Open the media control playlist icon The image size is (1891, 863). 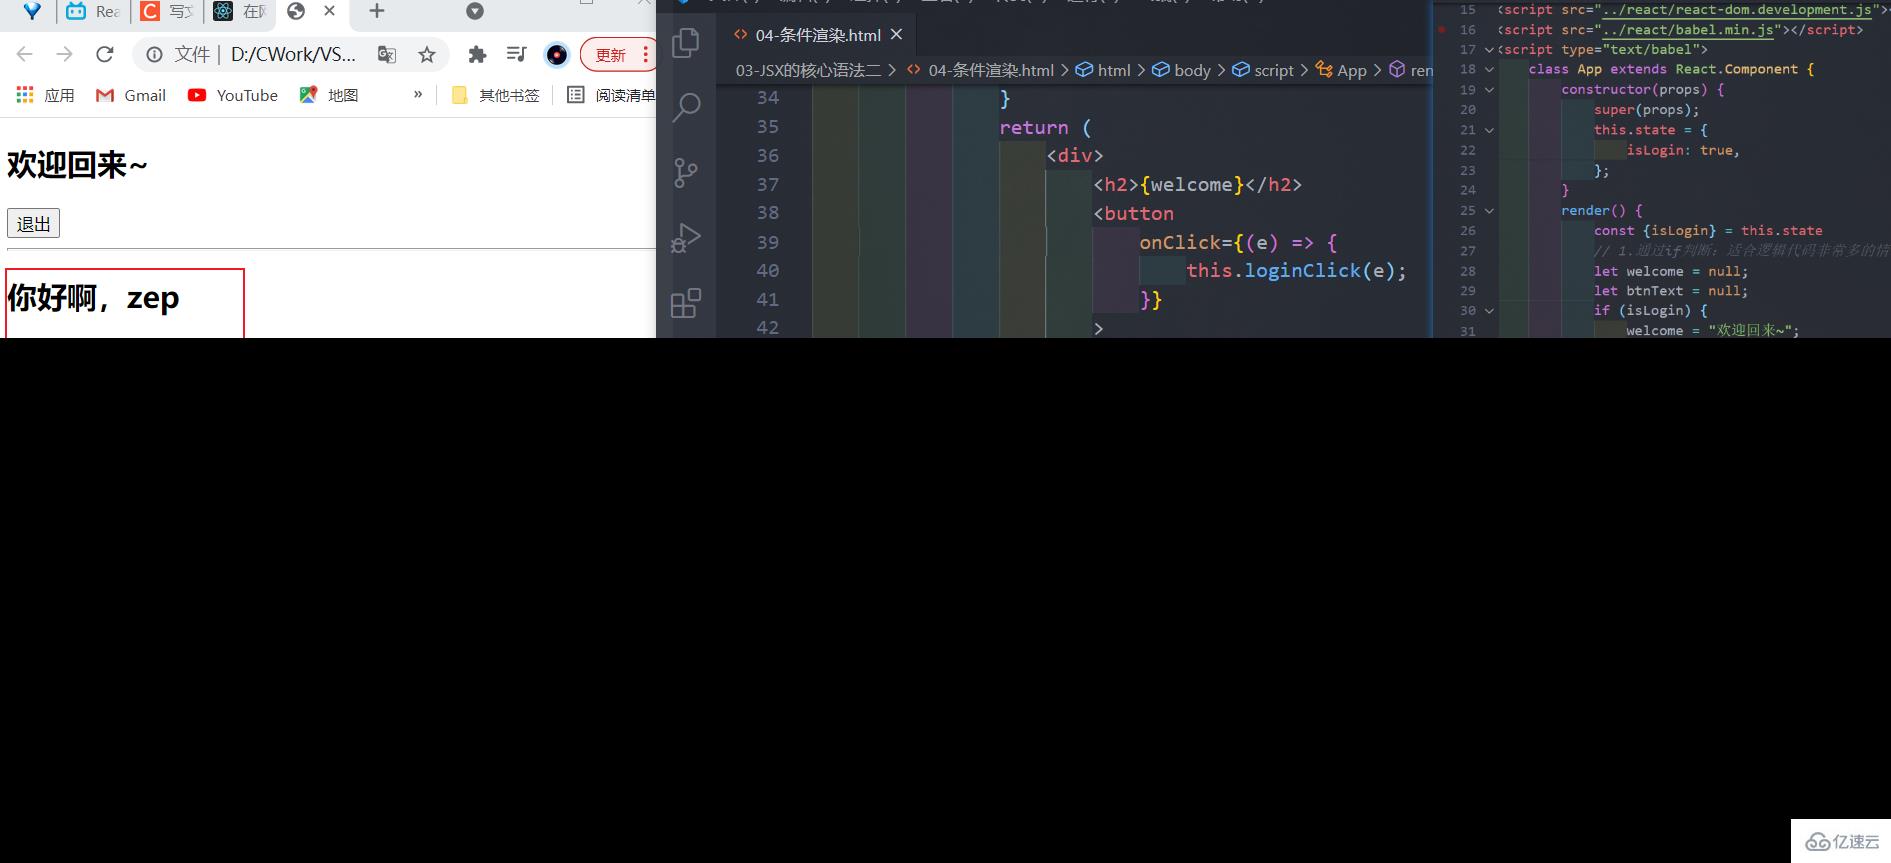516,54
